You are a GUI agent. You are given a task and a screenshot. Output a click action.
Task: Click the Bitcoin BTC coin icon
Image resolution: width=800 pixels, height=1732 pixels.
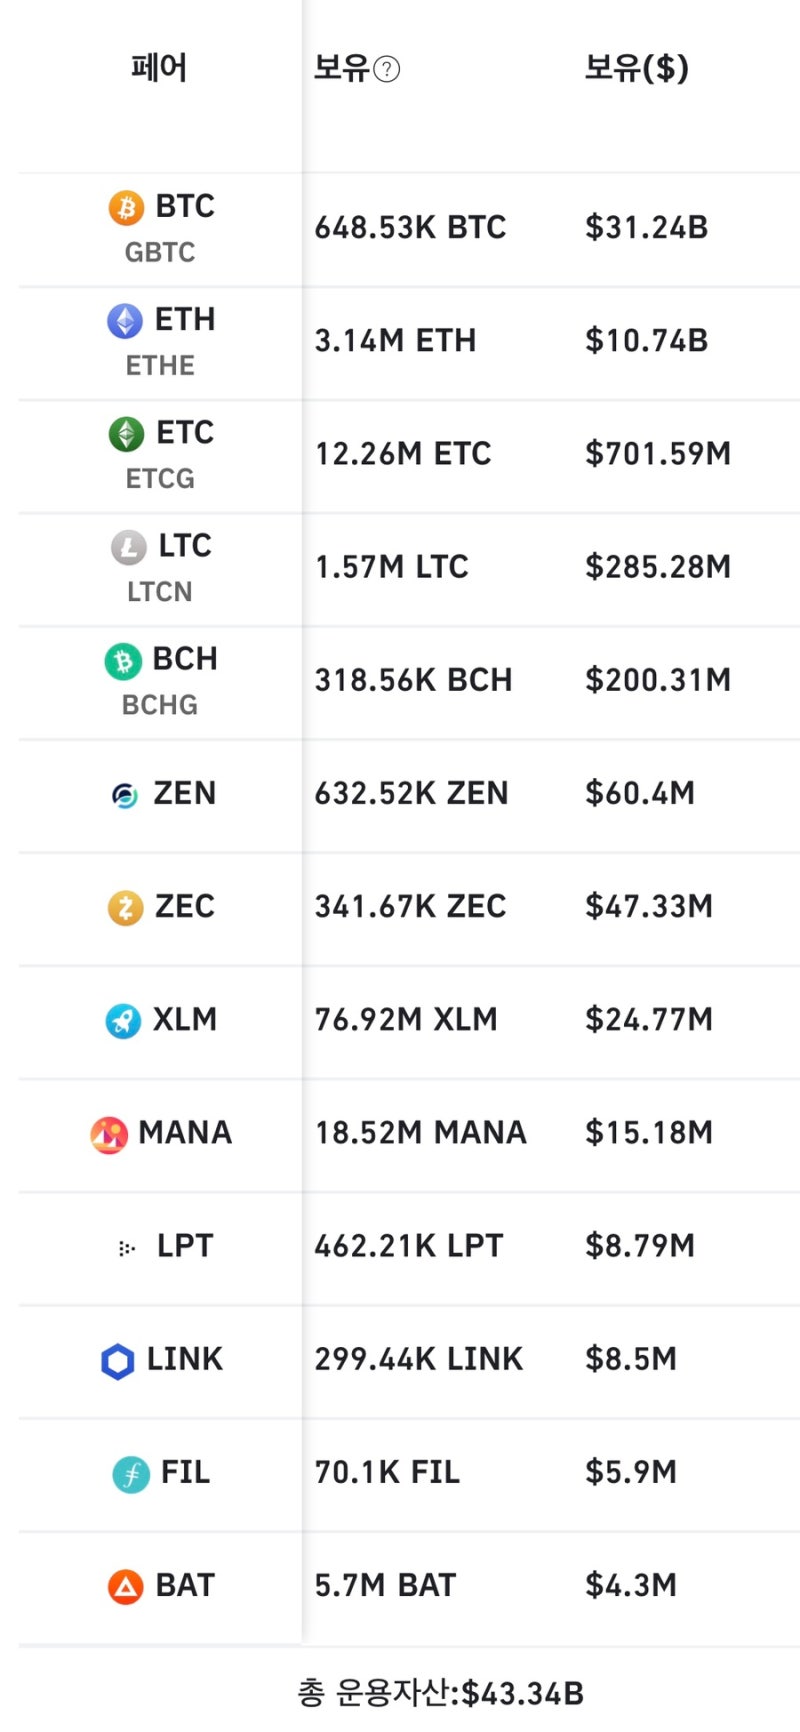click(126, 207)
